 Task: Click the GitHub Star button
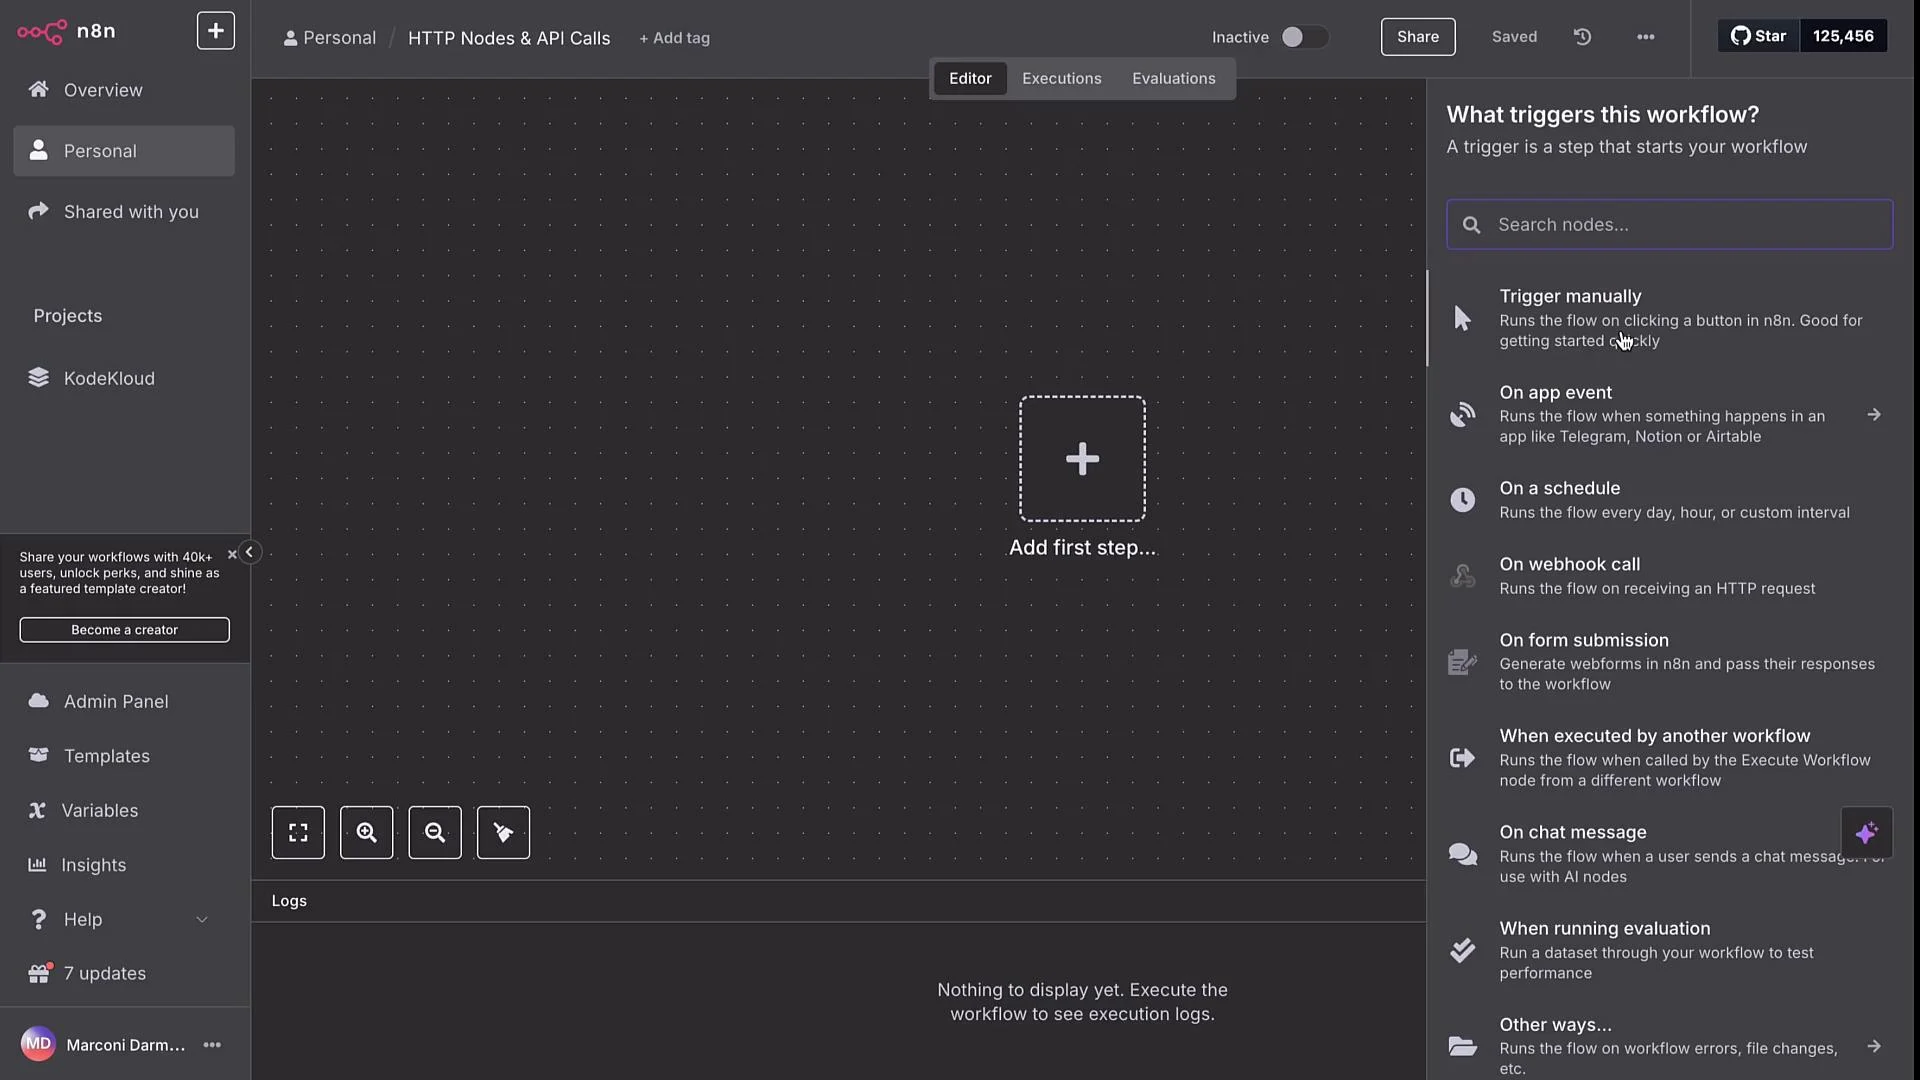tap(1758, 36)
